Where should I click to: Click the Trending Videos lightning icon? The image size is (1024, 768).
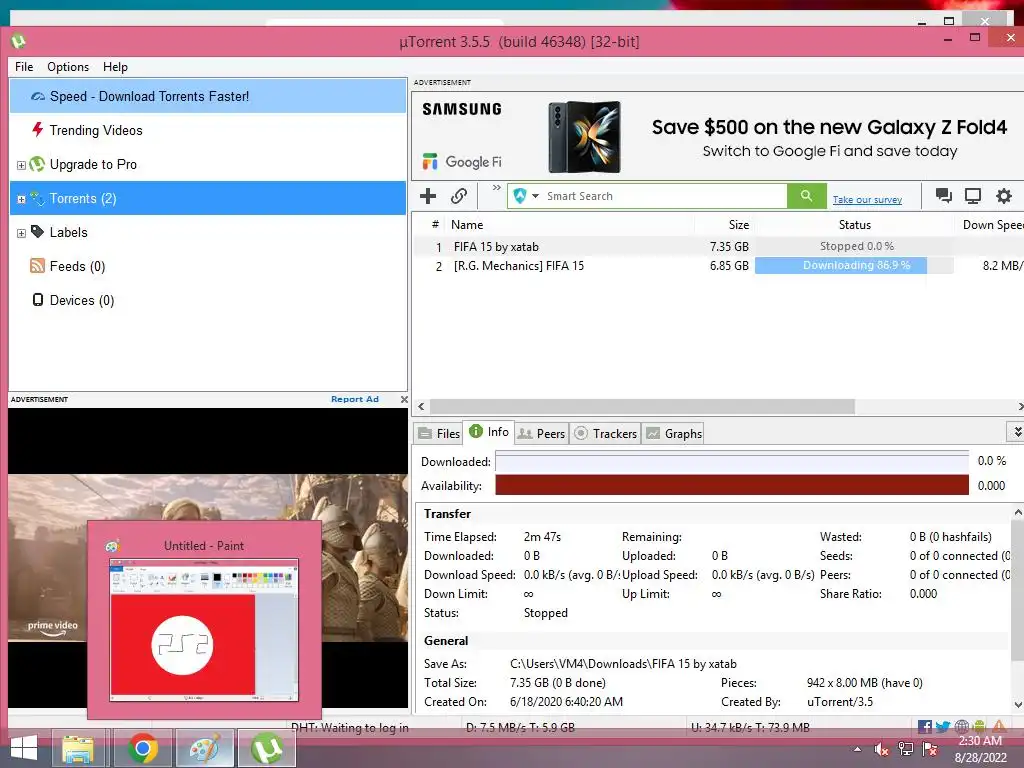pos(38,129)
